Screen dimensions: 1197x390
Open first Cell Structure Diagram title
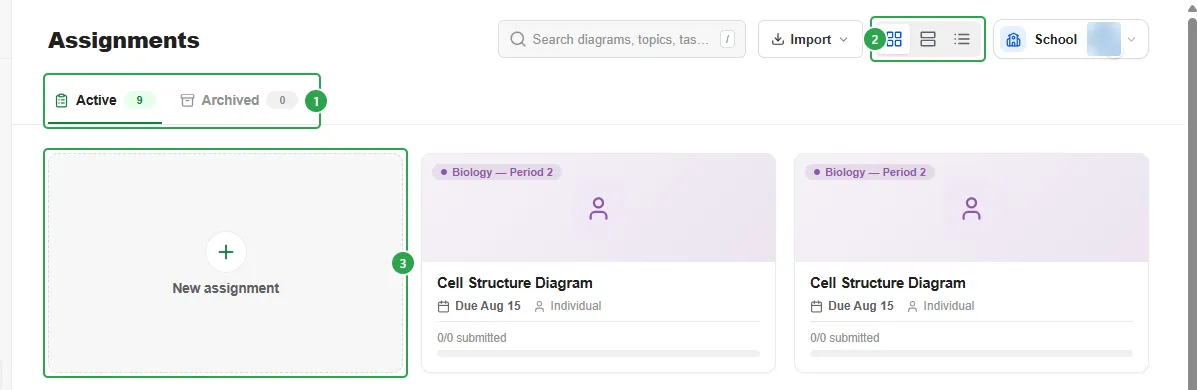515,283
